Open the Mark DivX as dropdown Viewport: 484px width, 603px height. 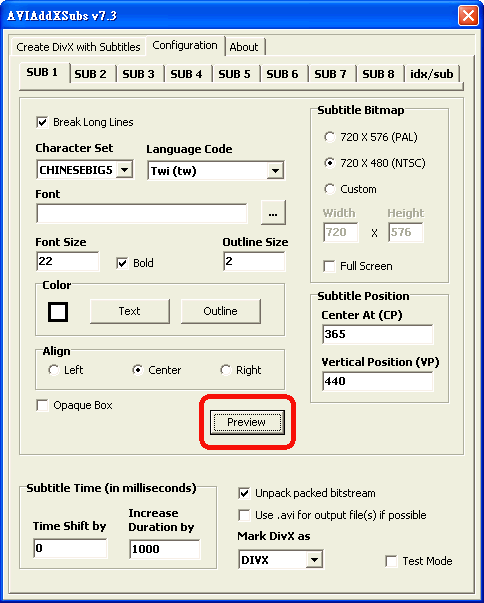coord(314,560)
